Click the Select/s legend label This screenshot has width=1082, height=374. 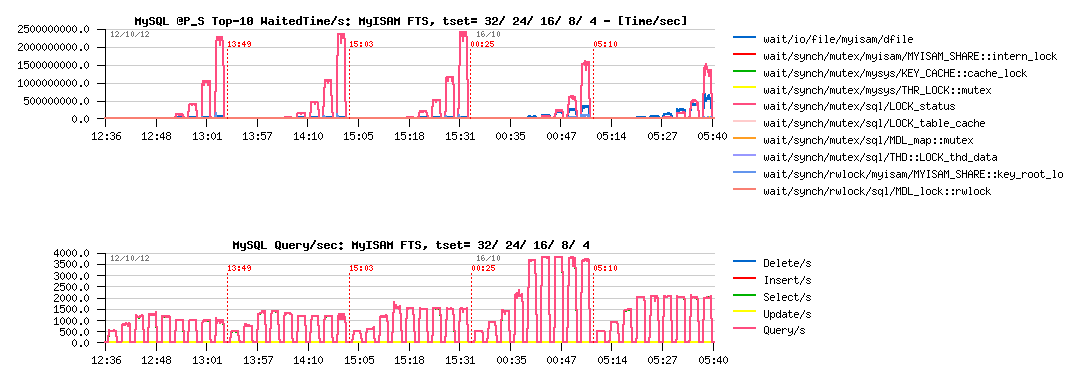pyautogui.click(x=787, y=297)
